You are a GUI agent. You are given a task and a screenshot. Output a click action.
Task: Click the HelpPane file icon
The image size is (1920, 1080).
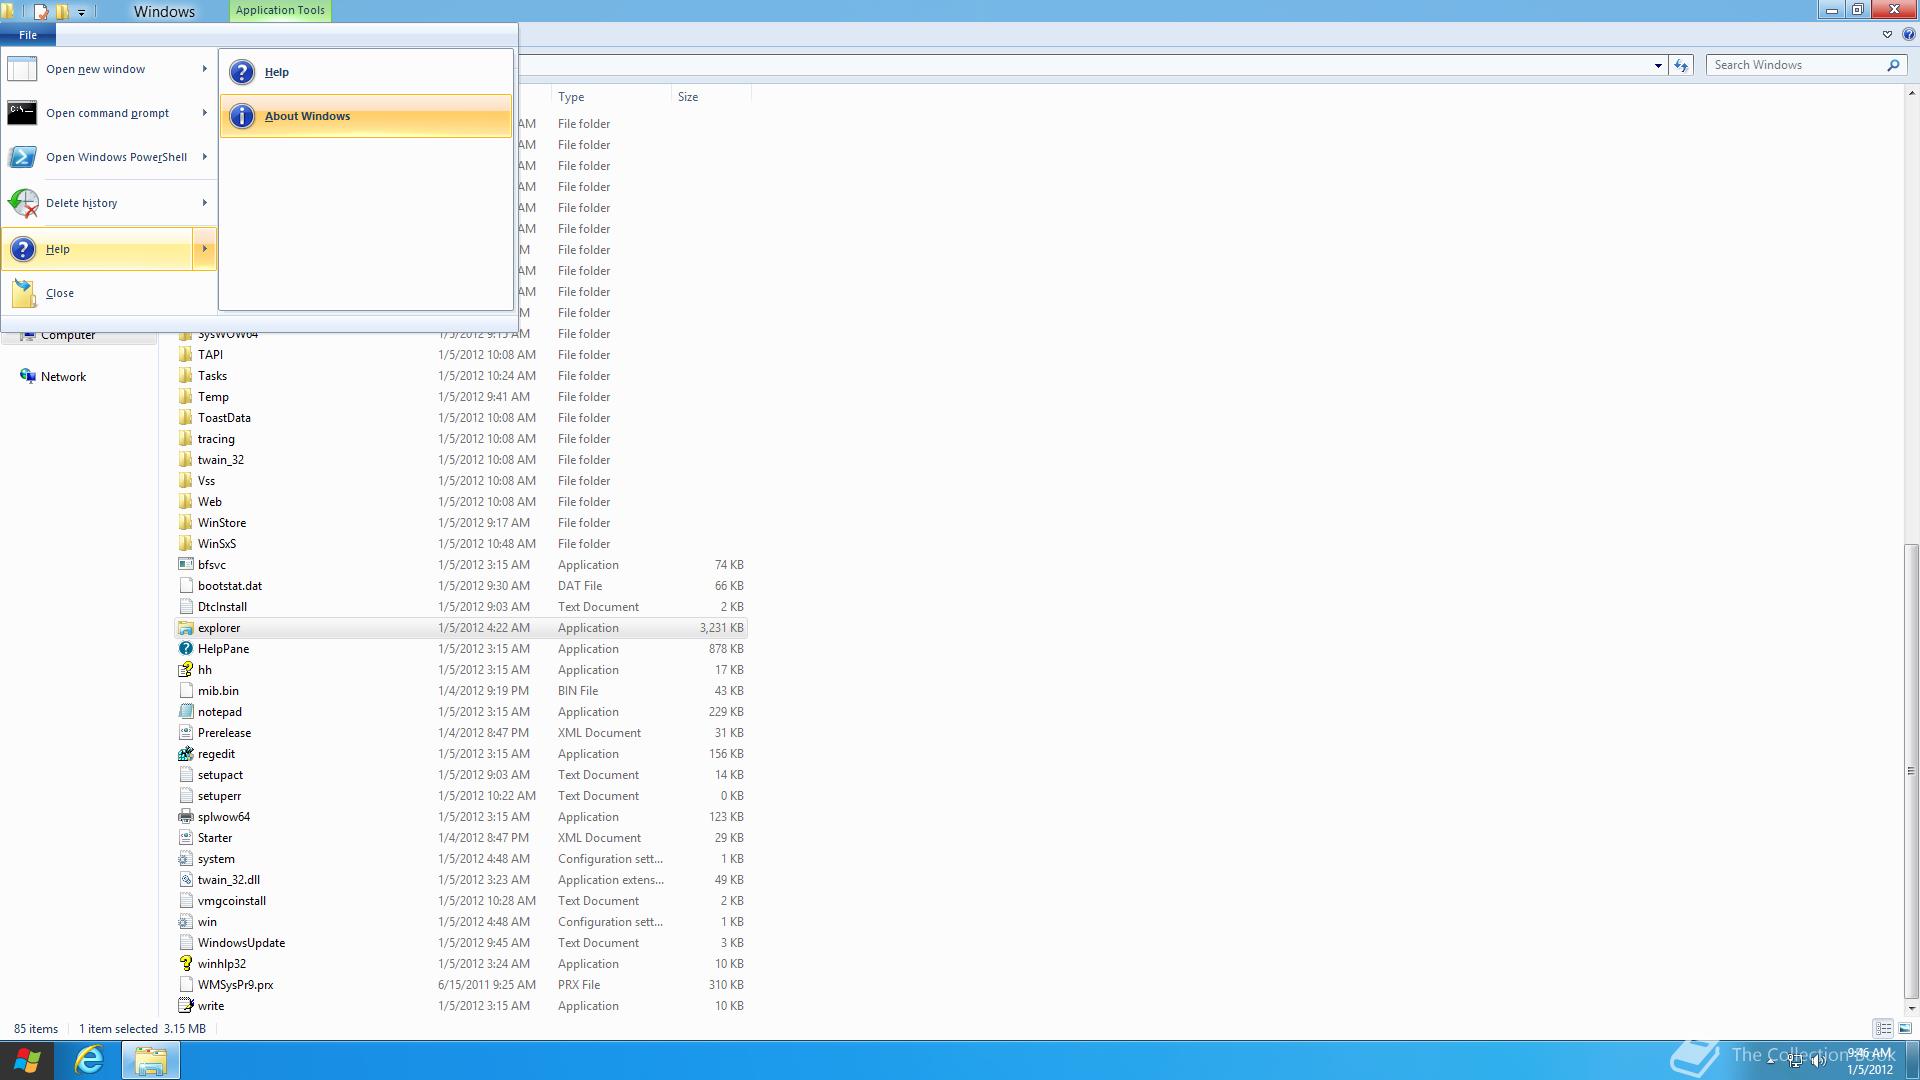pos(185,649)
